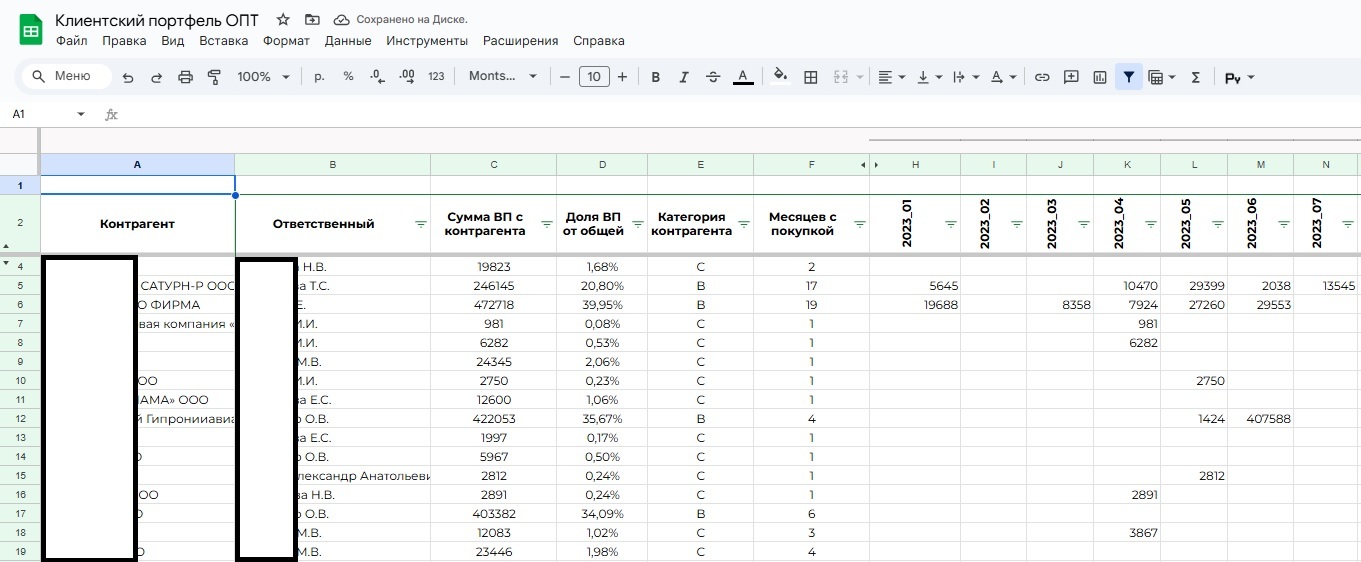Viewport: 1361px width, 562px height.
Task: Click the functions sigma icon
Action: tap(1195, 77)
